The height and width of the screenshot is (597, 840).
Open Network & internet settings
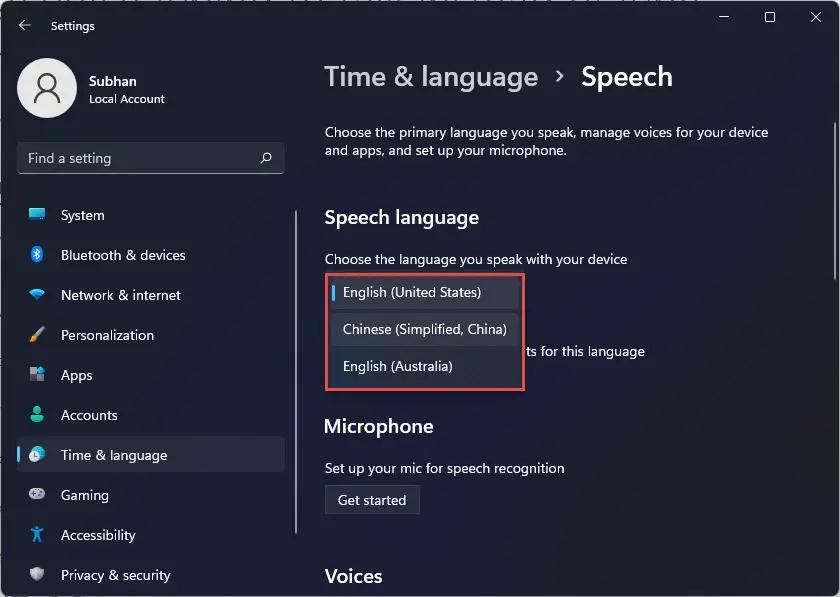coord(151,295)
